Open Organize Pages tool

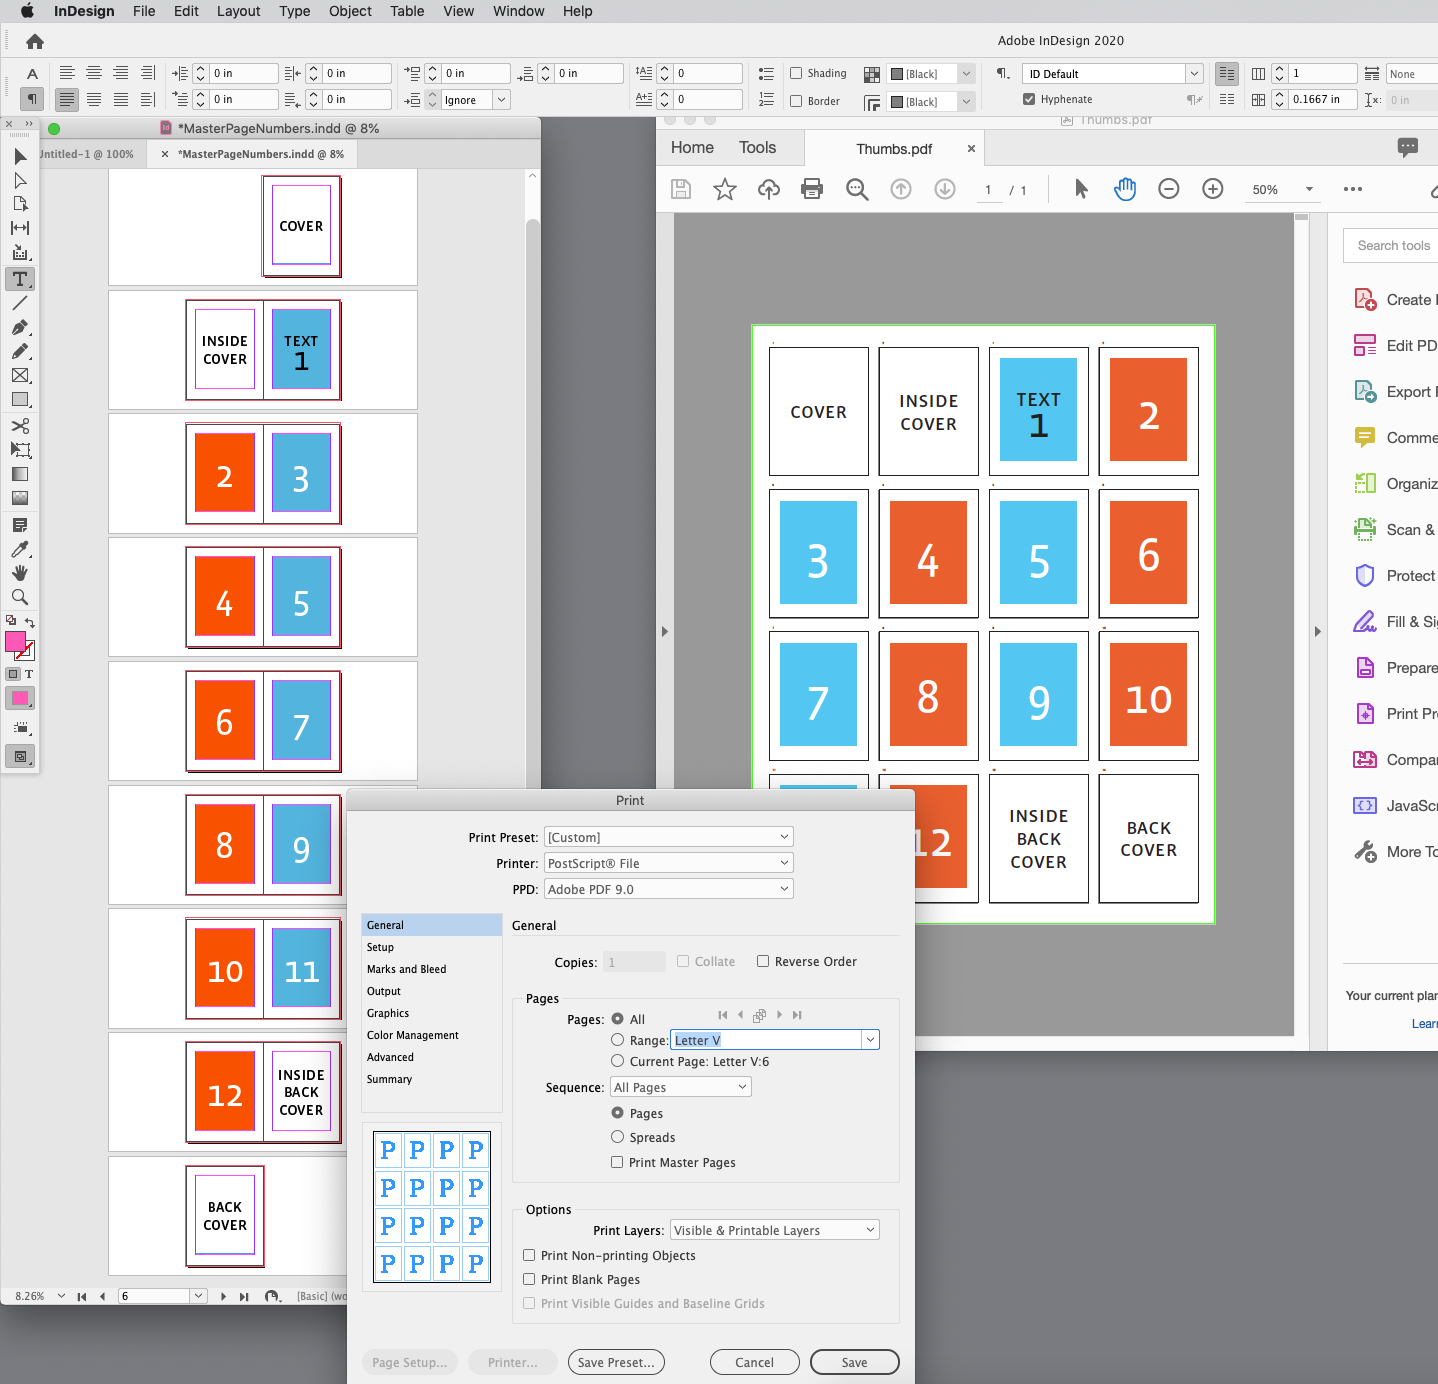(x=1398, y=483)
